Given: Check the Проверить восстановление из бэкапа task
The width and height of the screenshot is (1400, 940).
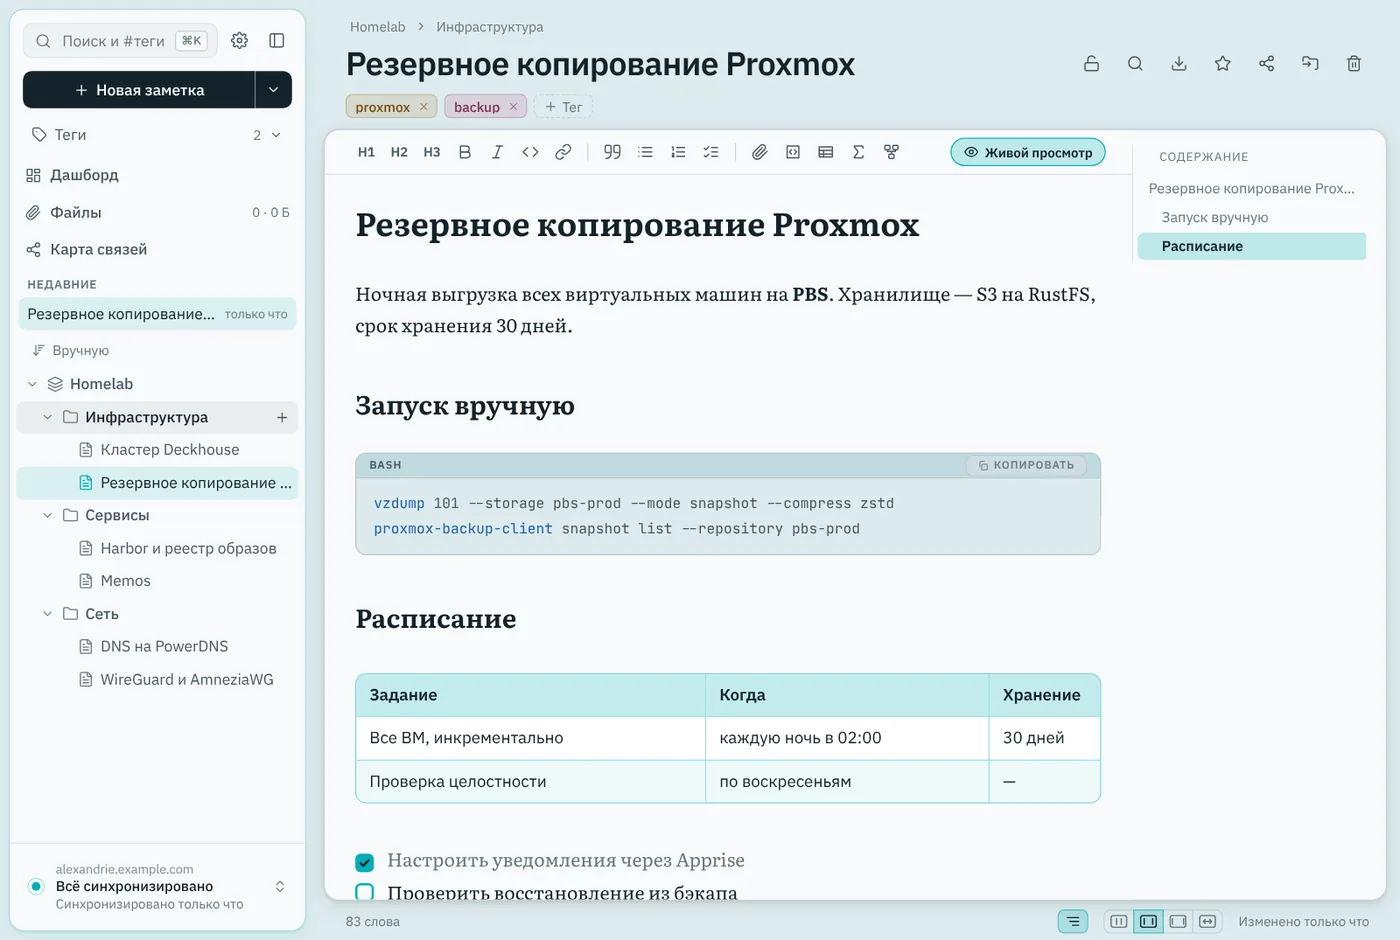Looking at the screenshot, I should 365,892.
